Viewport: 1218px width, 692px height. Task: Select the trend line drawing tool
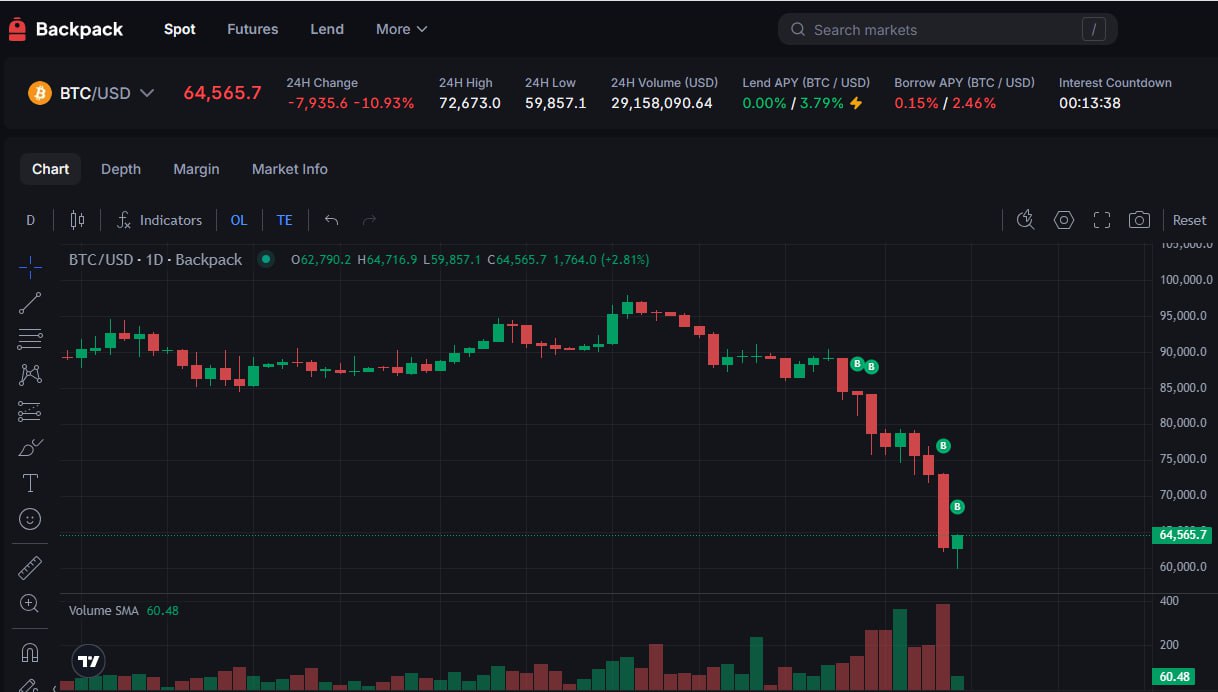pos(30,303)
